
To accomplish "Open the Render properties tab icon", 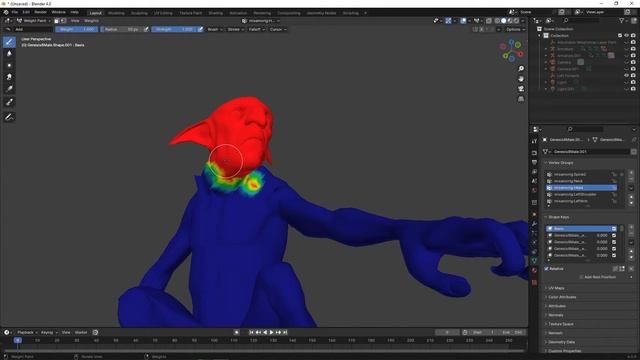I will (x=534, y=153).
